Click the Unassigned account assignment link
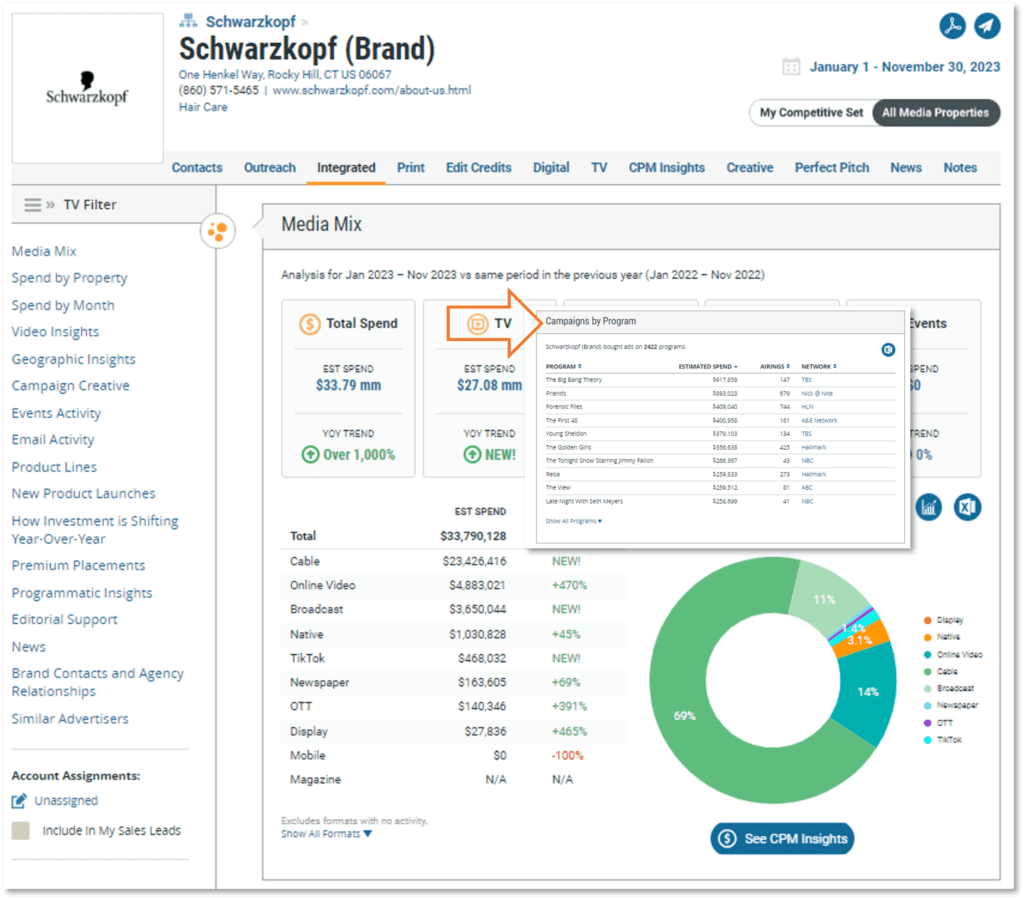Screen dimensions: 1024x899 [66, 801]
